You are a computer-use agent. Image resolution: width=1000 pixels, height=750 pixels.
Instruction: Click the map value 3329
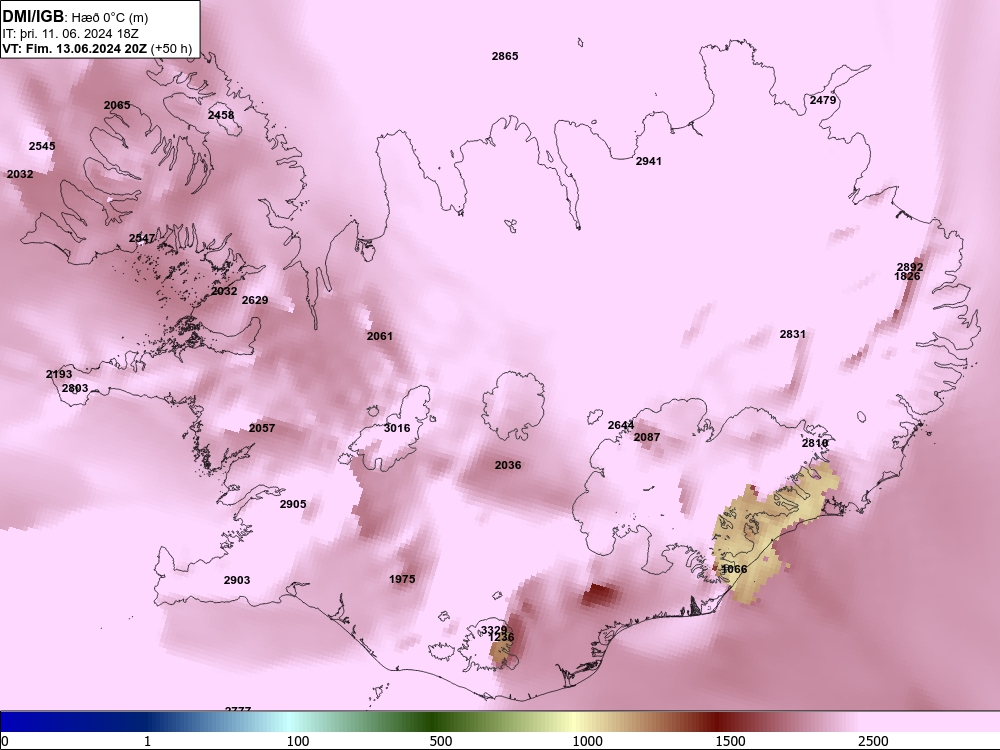tap(494, 630)
